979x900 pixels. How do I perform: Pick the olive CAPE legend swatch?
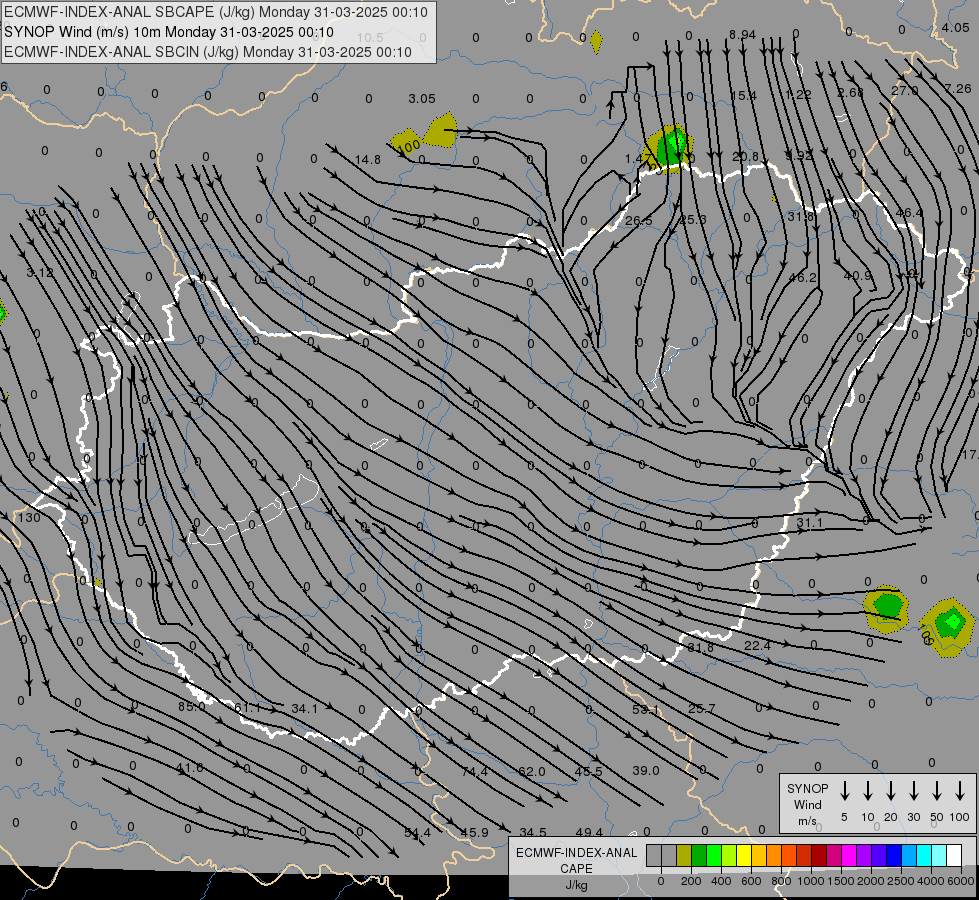coord(684,856)
